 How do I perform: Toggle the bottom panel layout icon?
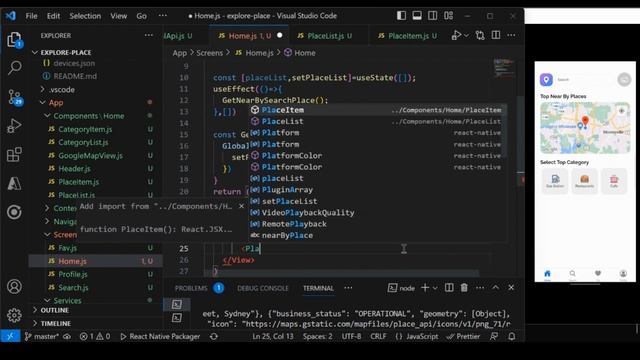[417, 16]
